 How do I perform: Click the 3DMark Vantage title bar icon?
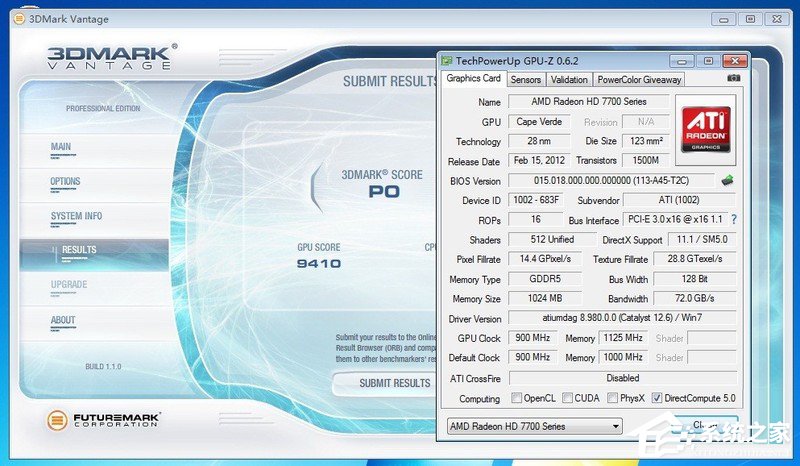[19, 19]
